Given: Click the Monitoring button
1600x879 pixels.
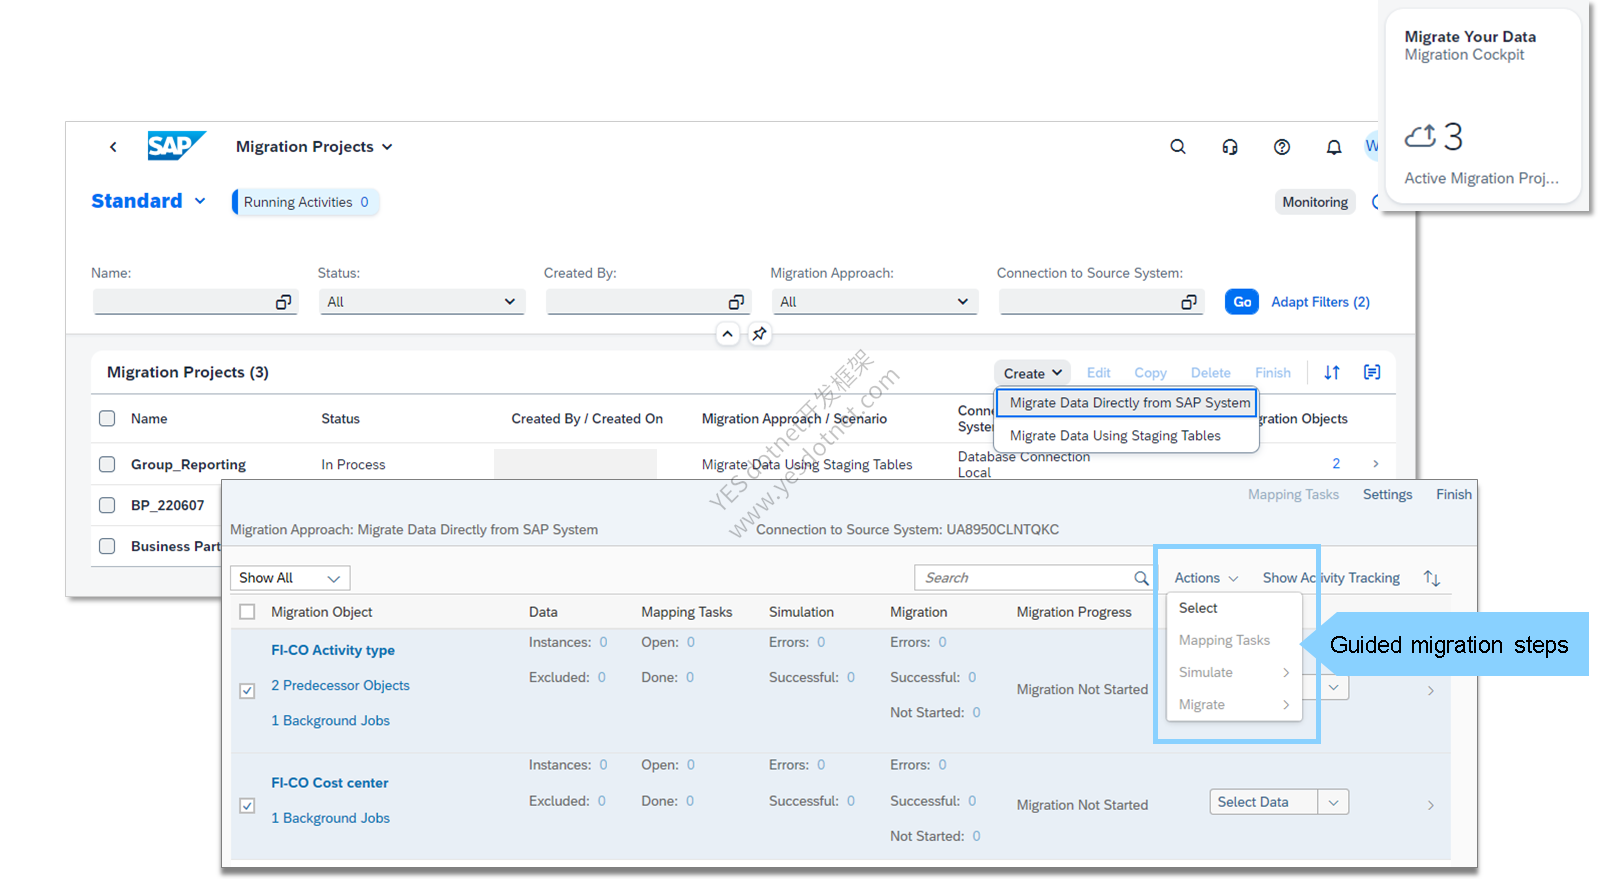Looking at the screenshot, I should [1315, 202].
